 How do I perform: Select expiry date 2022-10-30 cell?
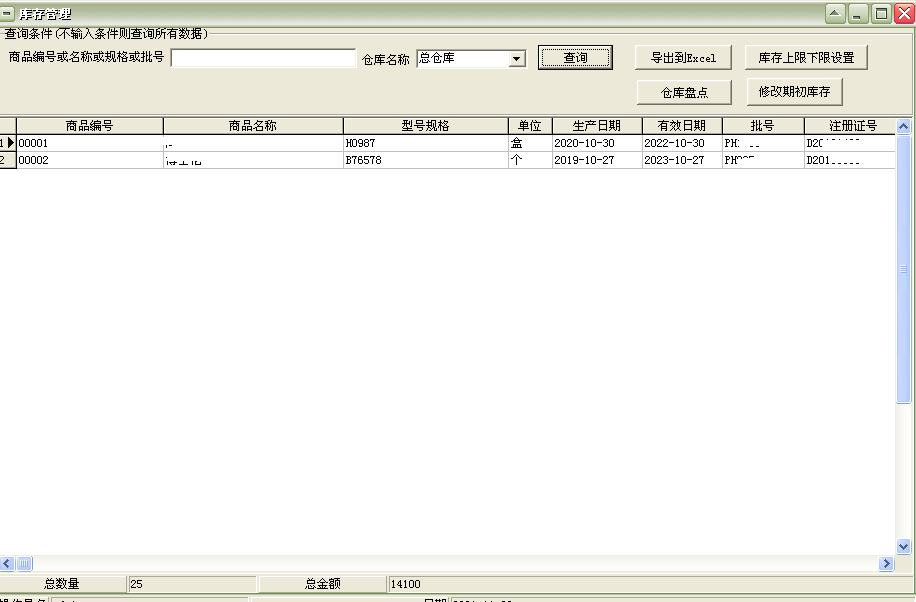point(682,143)
